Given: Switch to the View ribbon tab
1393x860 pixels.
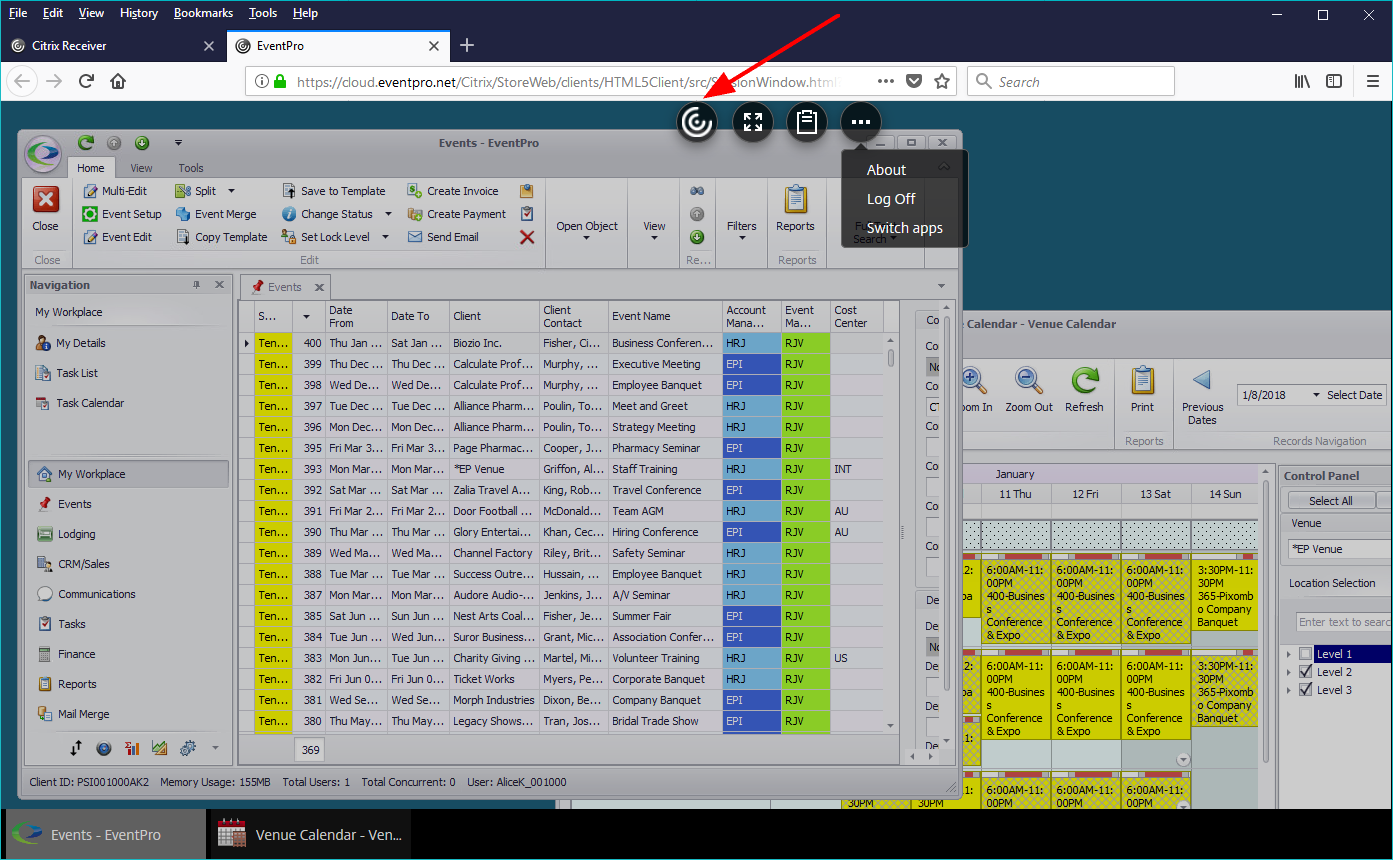Looking at the screenshot, I should (141, 168).
